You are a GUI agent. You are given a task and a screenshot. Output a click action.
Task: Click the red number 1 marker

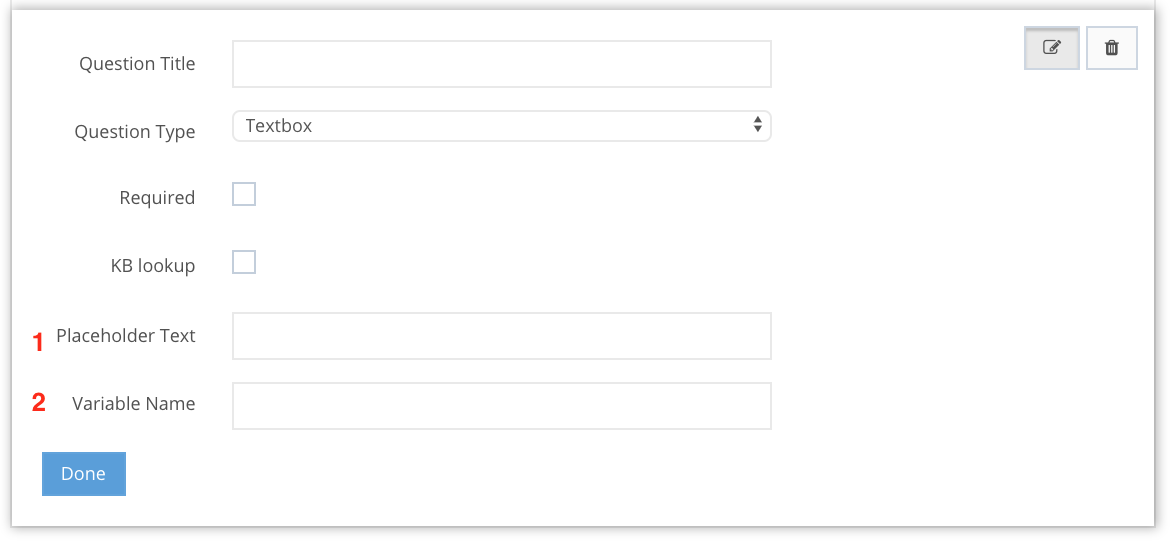coord(39,342)
